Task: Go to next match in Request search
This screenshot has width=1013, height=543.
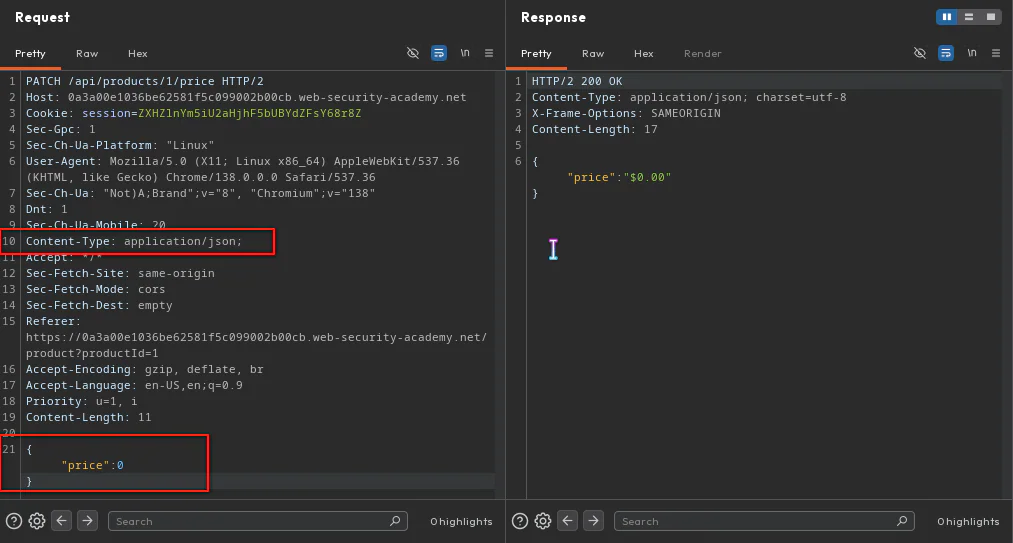Action: 87,520
